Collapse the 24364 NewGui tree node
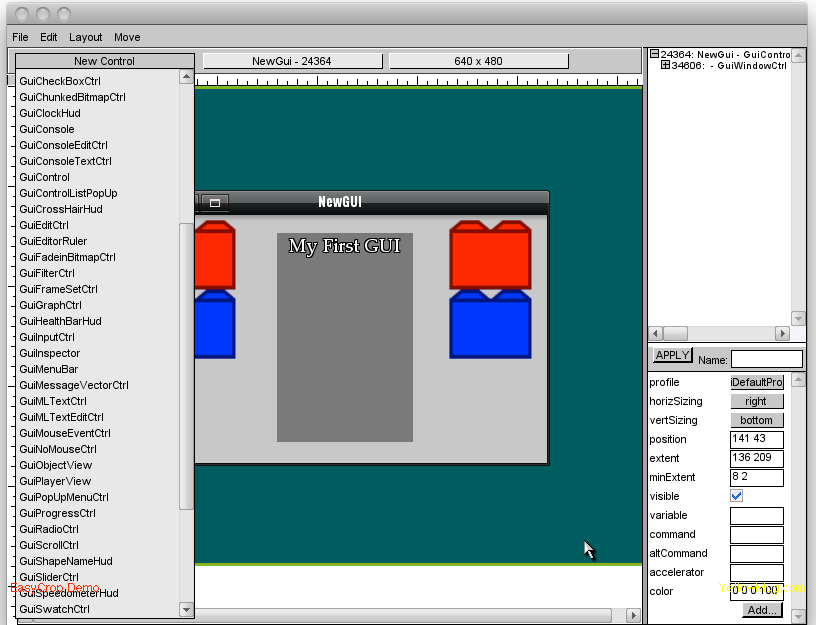The image size is (816, 625). click(654, 55)
